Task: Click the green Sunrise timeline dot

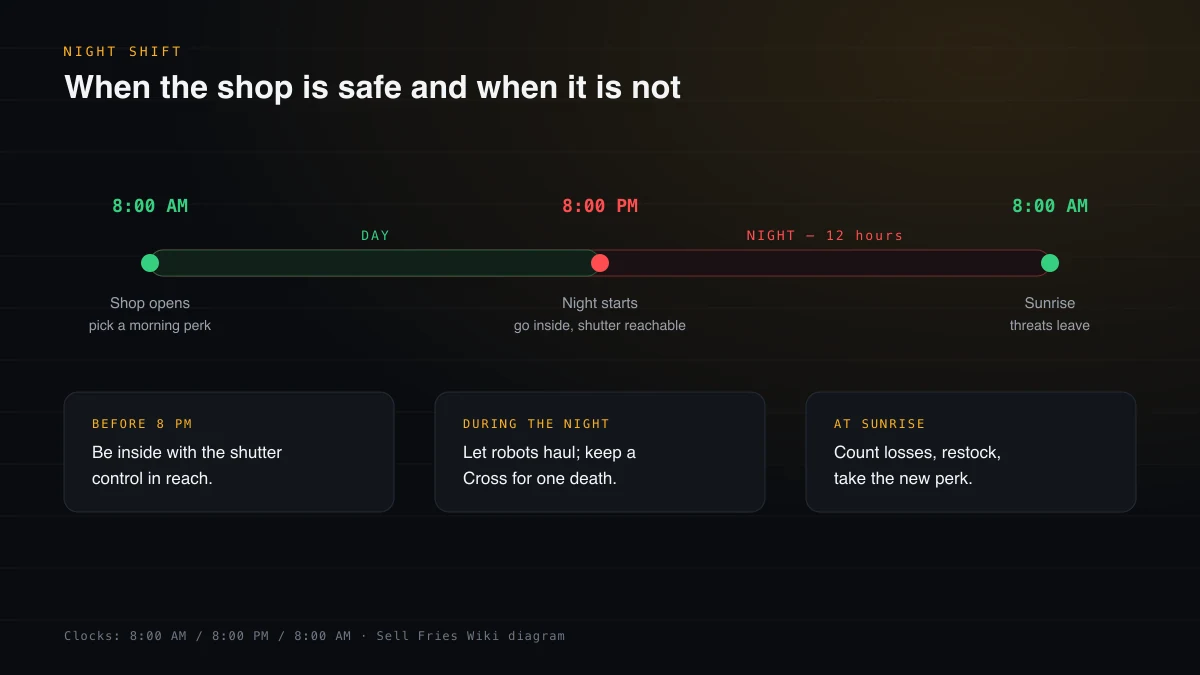Action: click(x=1050, y=263)
